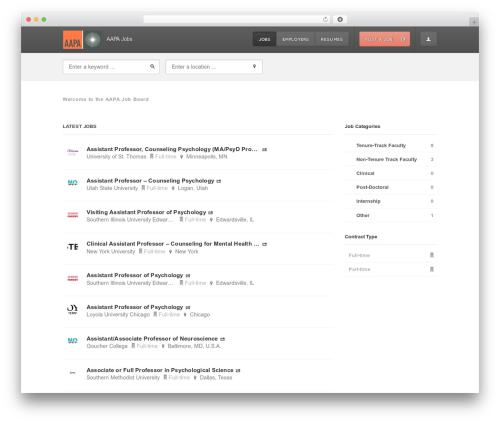Screen dimensions: 500x423
Task: Open a new browser tab with plus
Action: coord(474,22)
